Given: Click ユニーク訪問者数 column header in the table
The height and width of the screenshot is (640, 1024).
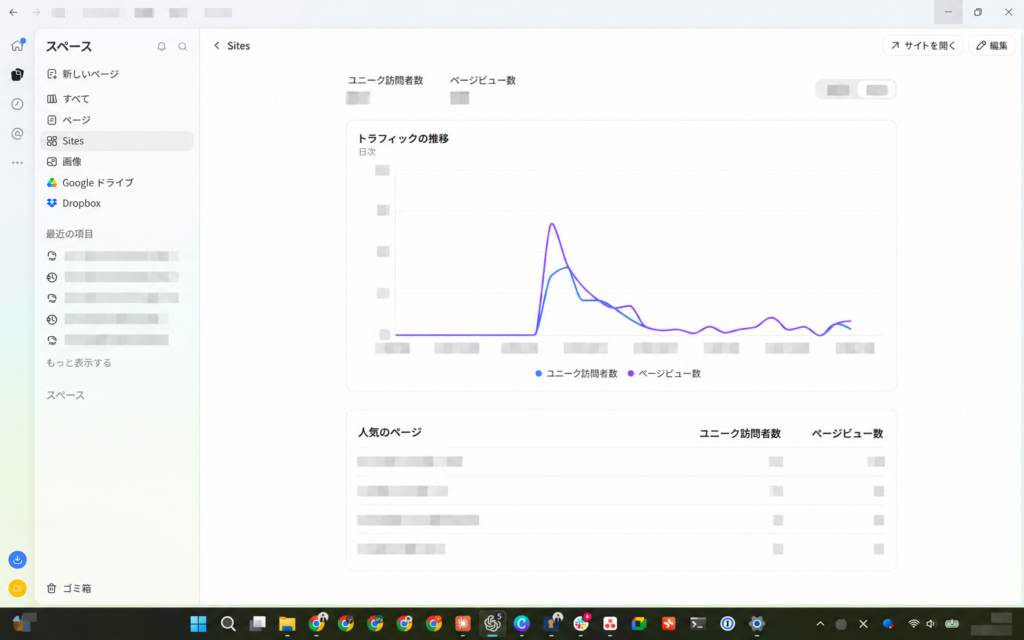Looking at the screenshot, I should pyautogui.click(x=740, y=434).
